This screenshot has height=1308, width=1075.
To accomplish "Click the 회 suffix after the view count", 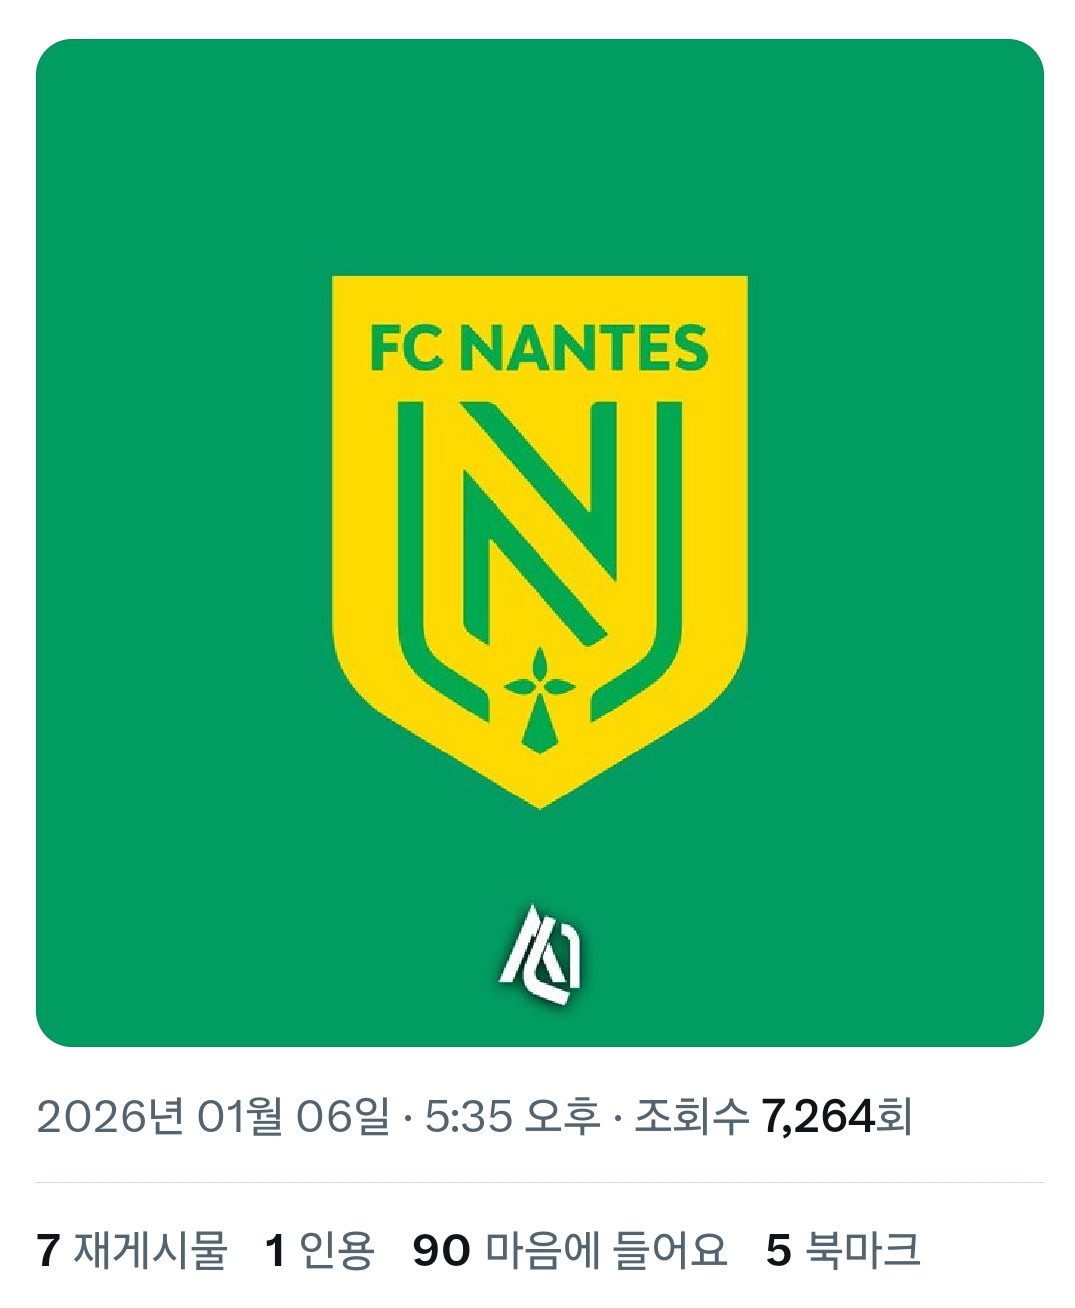I will click(895, 1116).
